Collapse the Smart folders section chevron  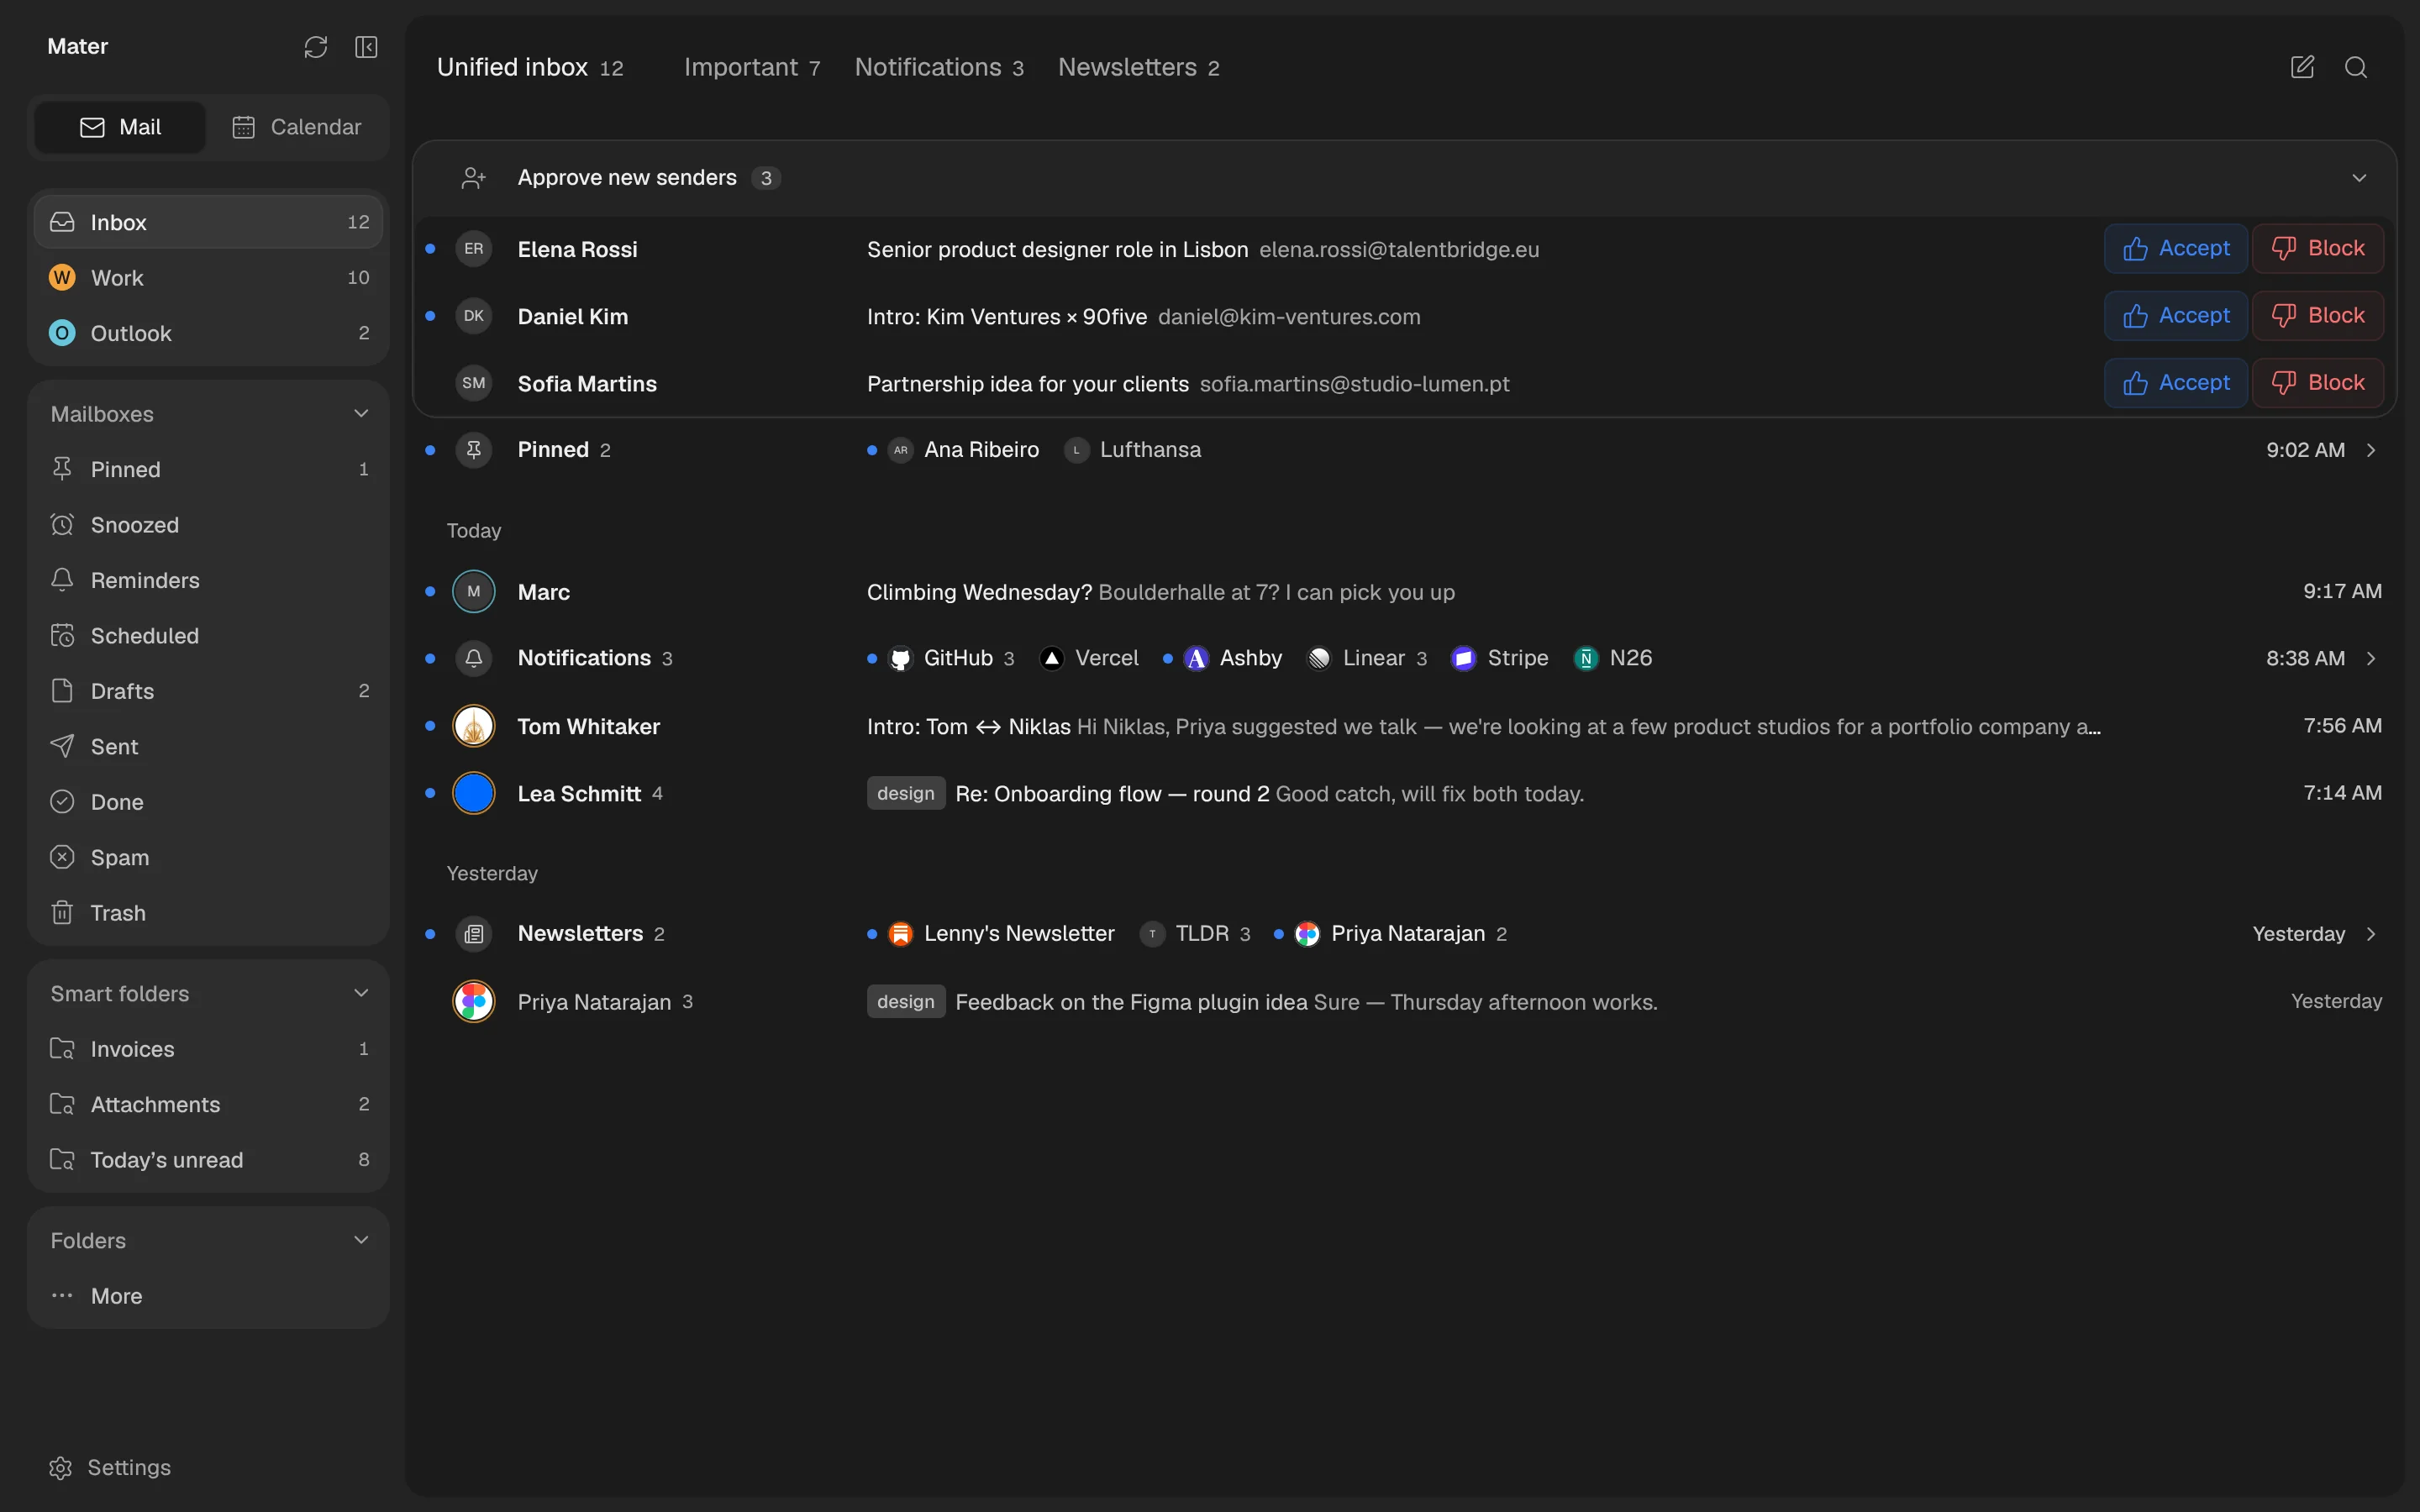[361, 993]
